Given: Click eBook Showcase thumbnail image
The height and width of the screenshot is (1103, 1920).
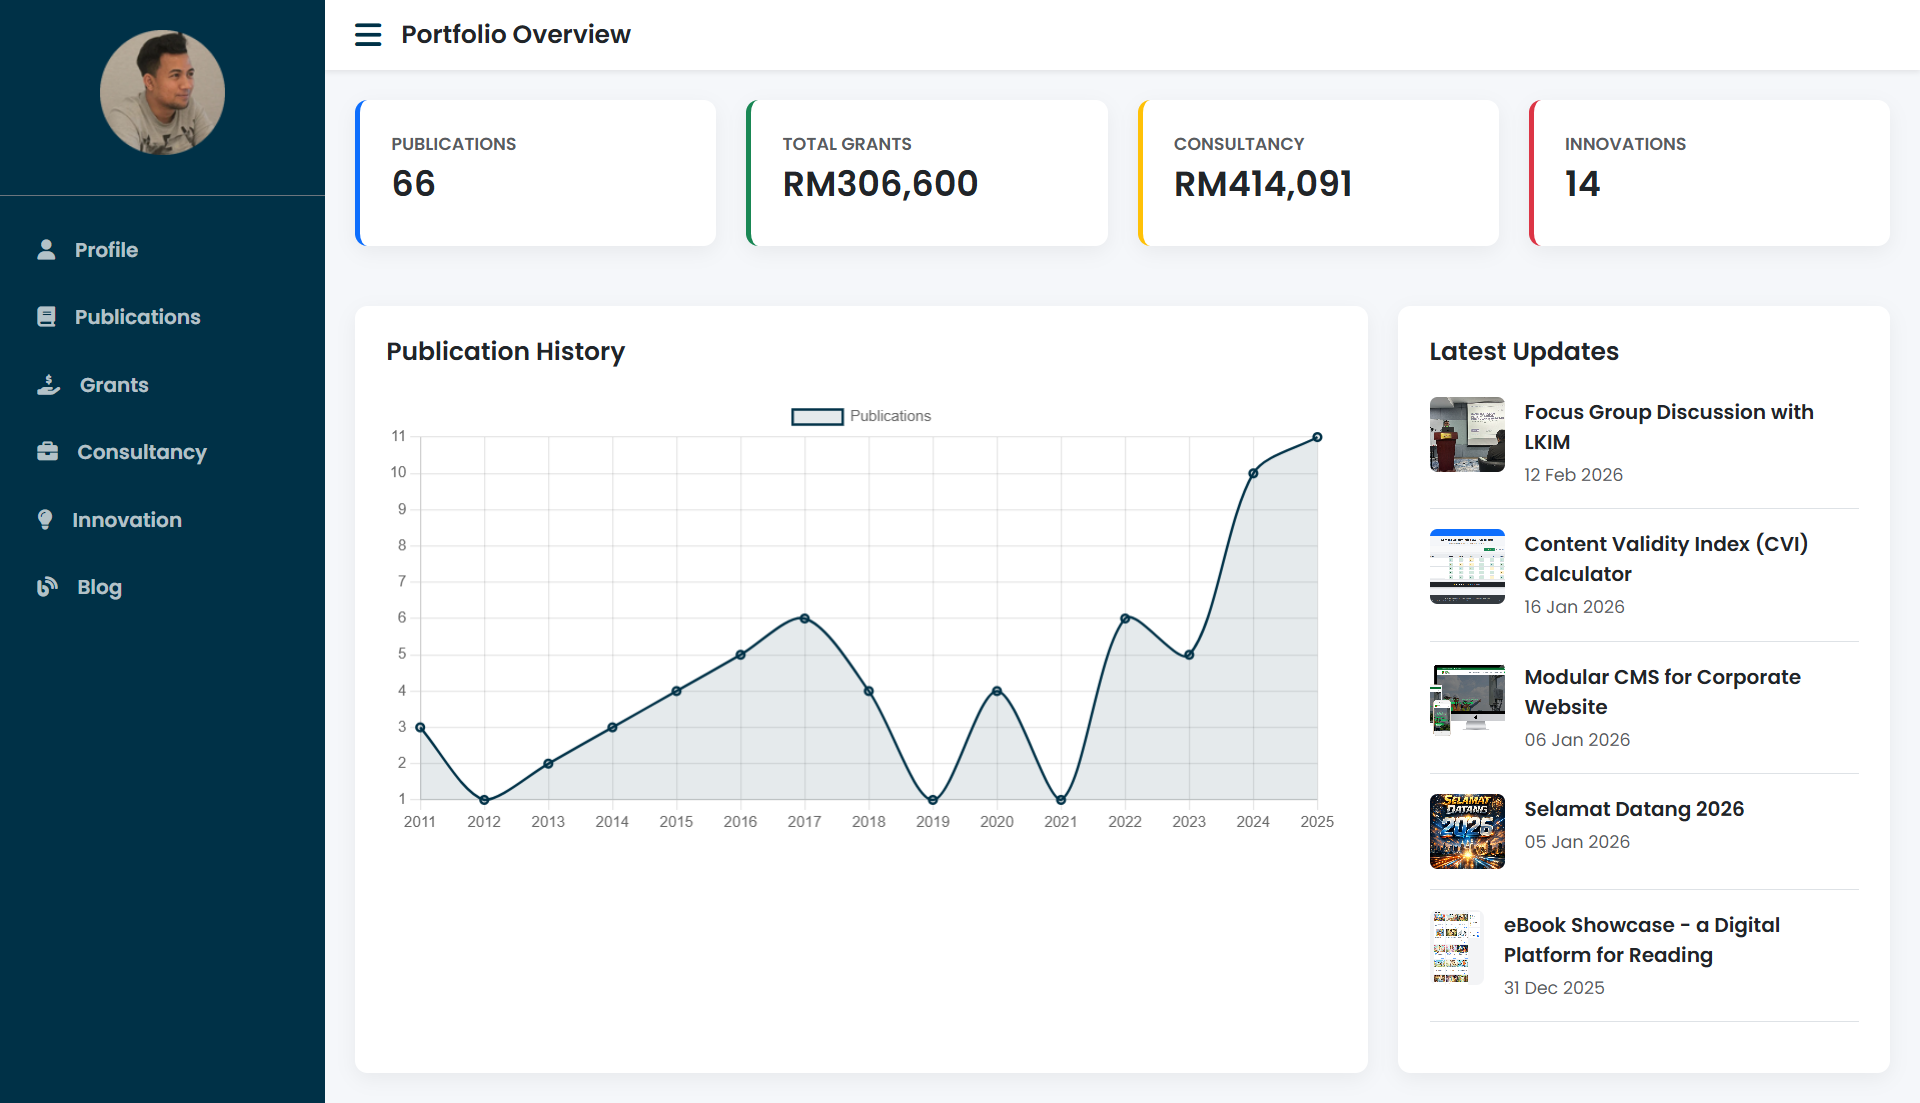Looking at the screenshot, I should click(1456, 947).
